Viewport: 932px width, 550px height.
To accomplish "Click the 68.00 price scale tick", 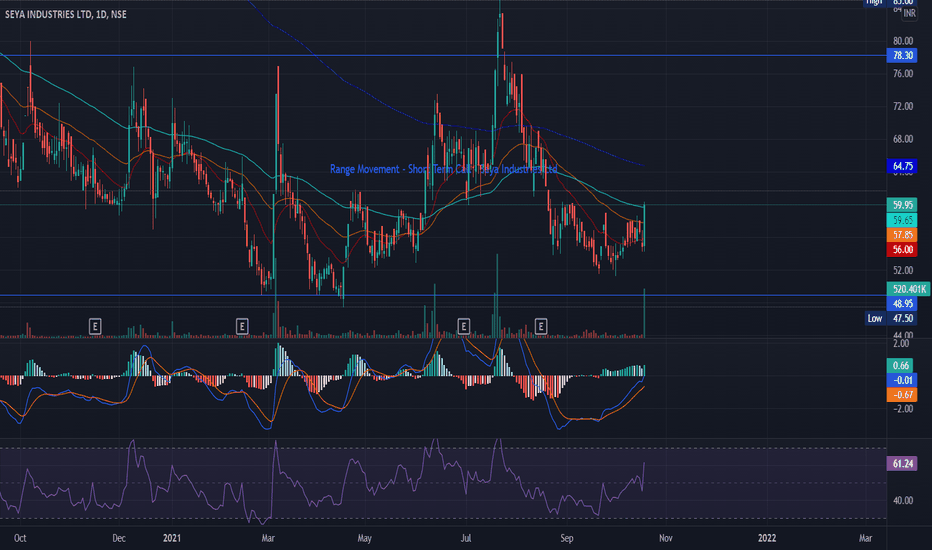I will (x=903, y=139).
